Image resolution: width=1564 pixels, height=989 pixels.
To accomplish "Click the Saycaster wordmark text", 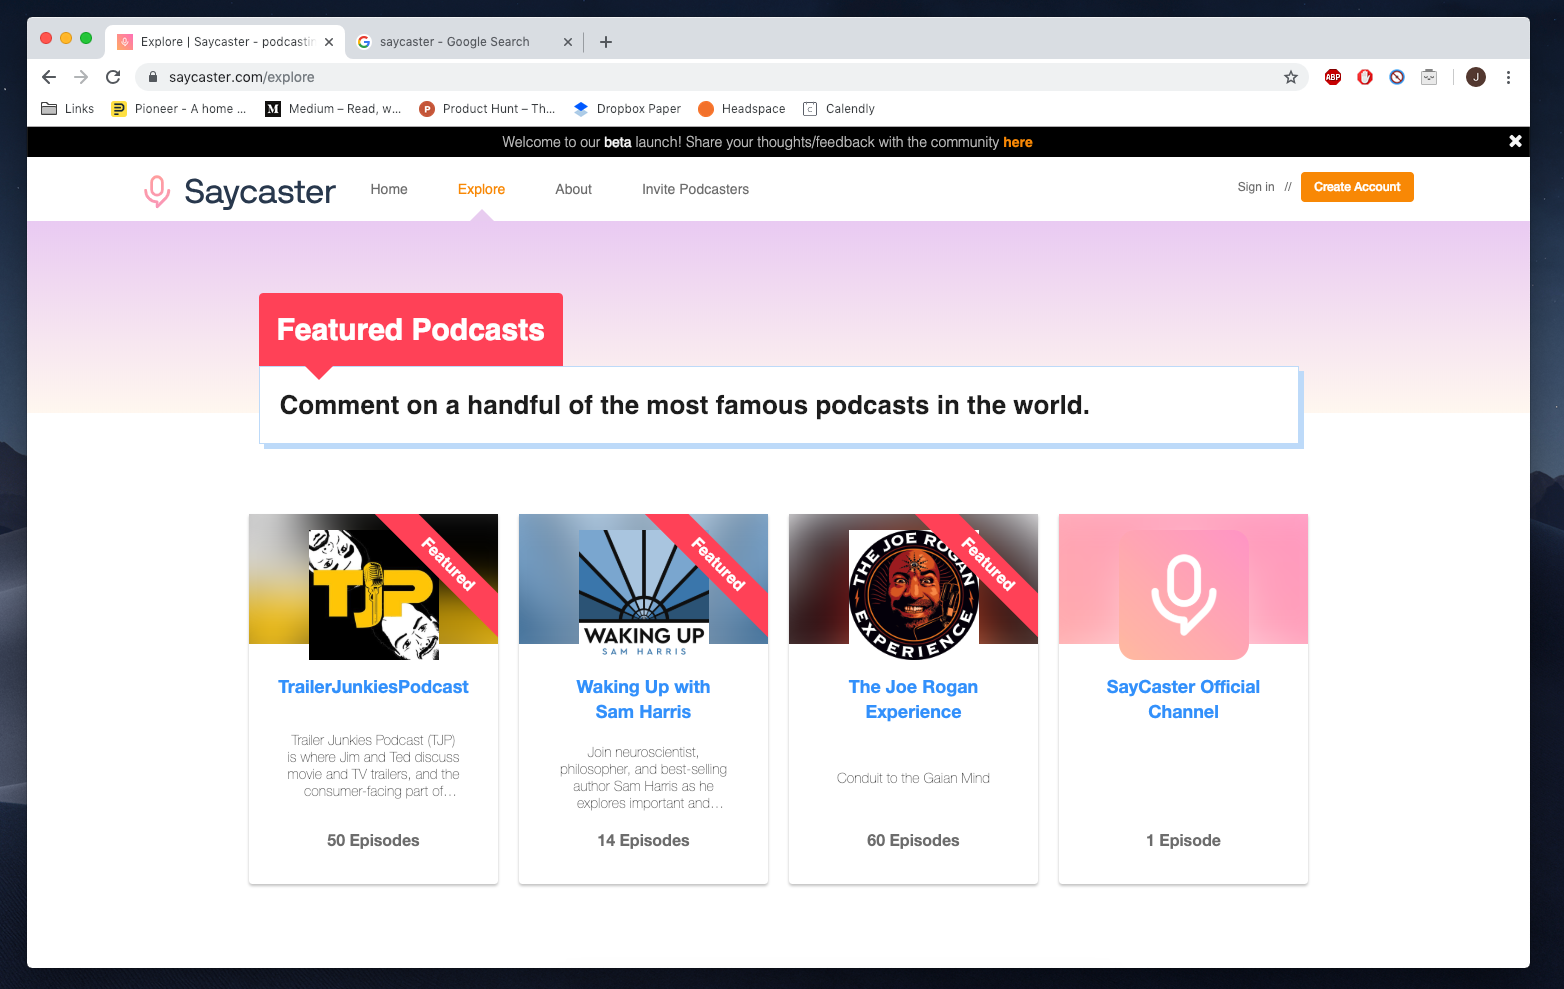I will pyautogui.click(x=260, y=191).
